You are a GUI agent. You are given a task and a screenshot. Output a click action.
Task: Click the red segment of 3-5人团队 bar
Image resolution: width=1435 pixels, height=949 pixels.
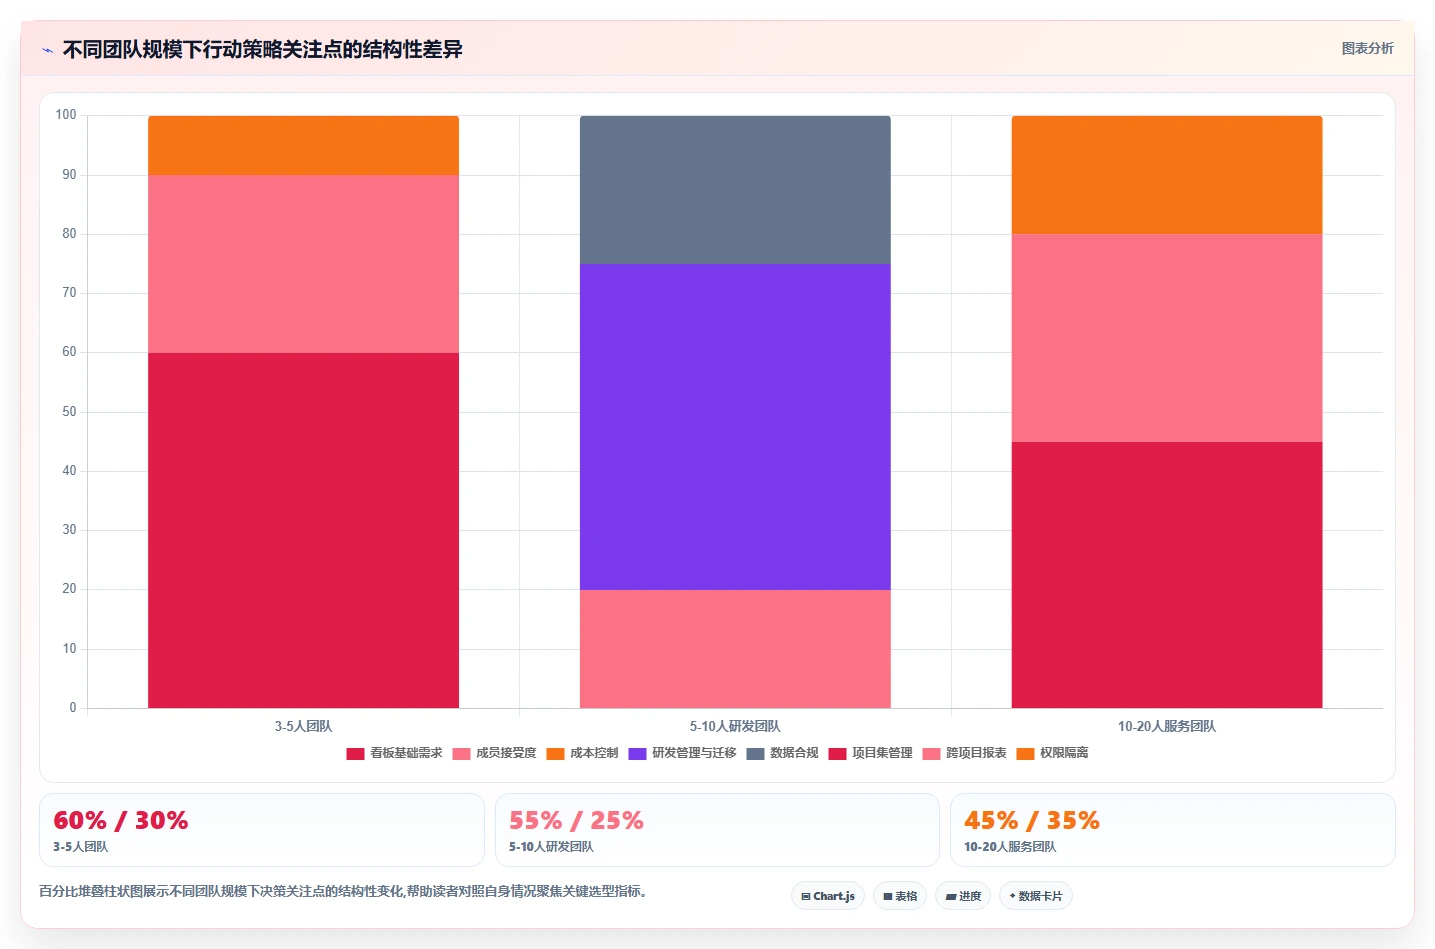[303, 530]
